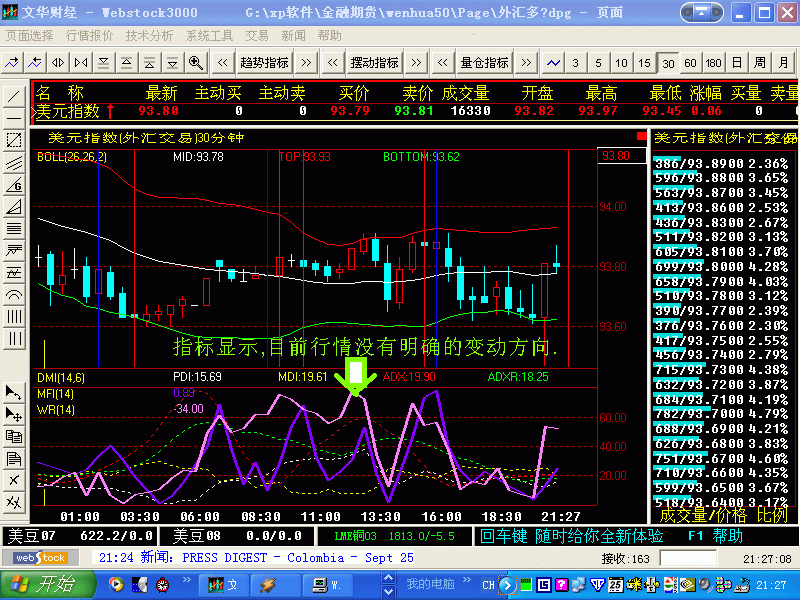Choose the arc curve drawing tool

(x=14, y=294)
